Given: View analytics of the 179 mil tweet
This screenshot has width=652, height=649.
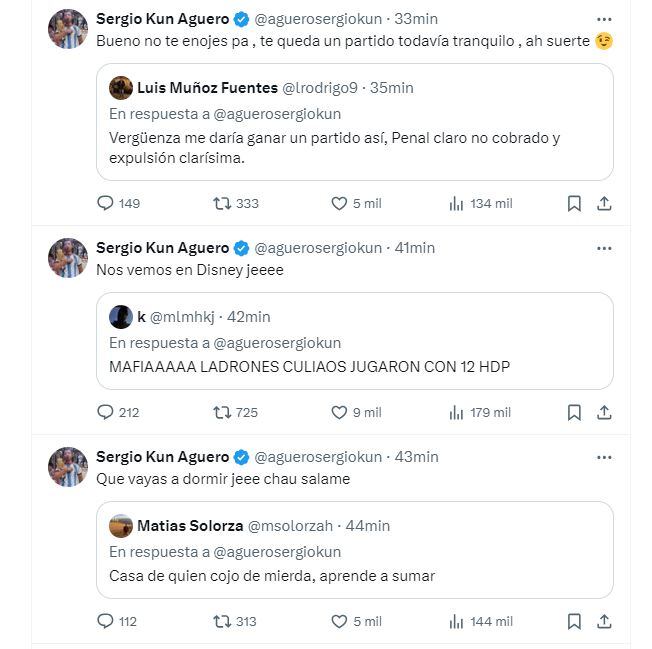Looking at the screenshot, I should pyautogui.click(x=457, y=412).
